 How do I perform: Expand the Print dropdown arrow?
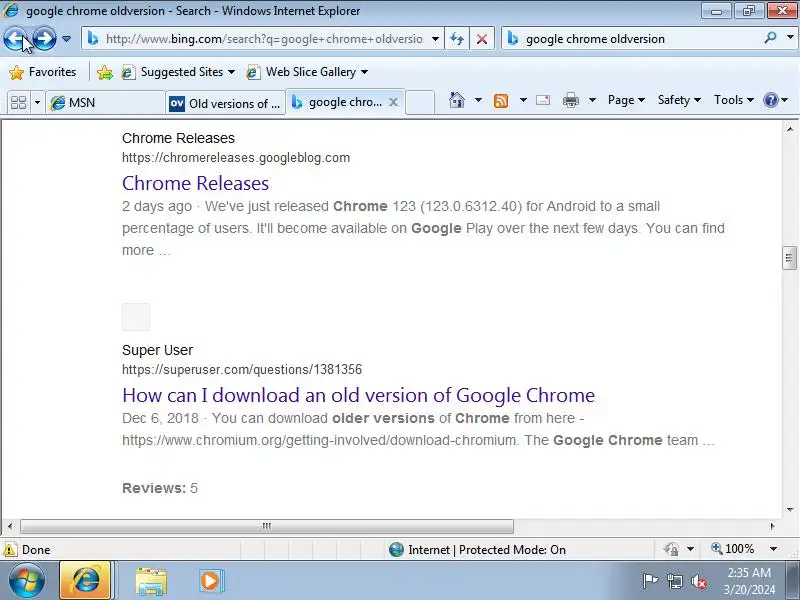coord(592,100)
